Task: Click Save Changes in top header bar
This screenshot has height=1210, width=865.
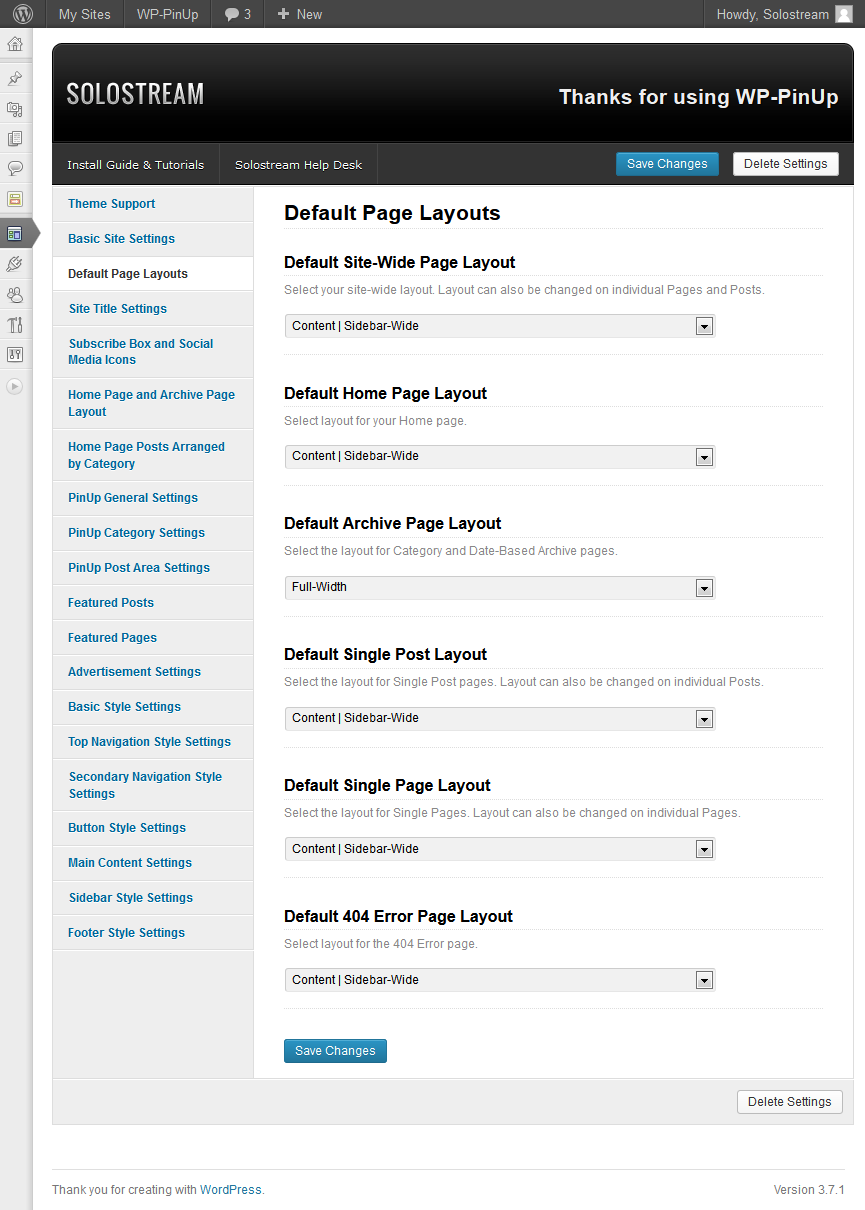Action: tap(667, 164)
